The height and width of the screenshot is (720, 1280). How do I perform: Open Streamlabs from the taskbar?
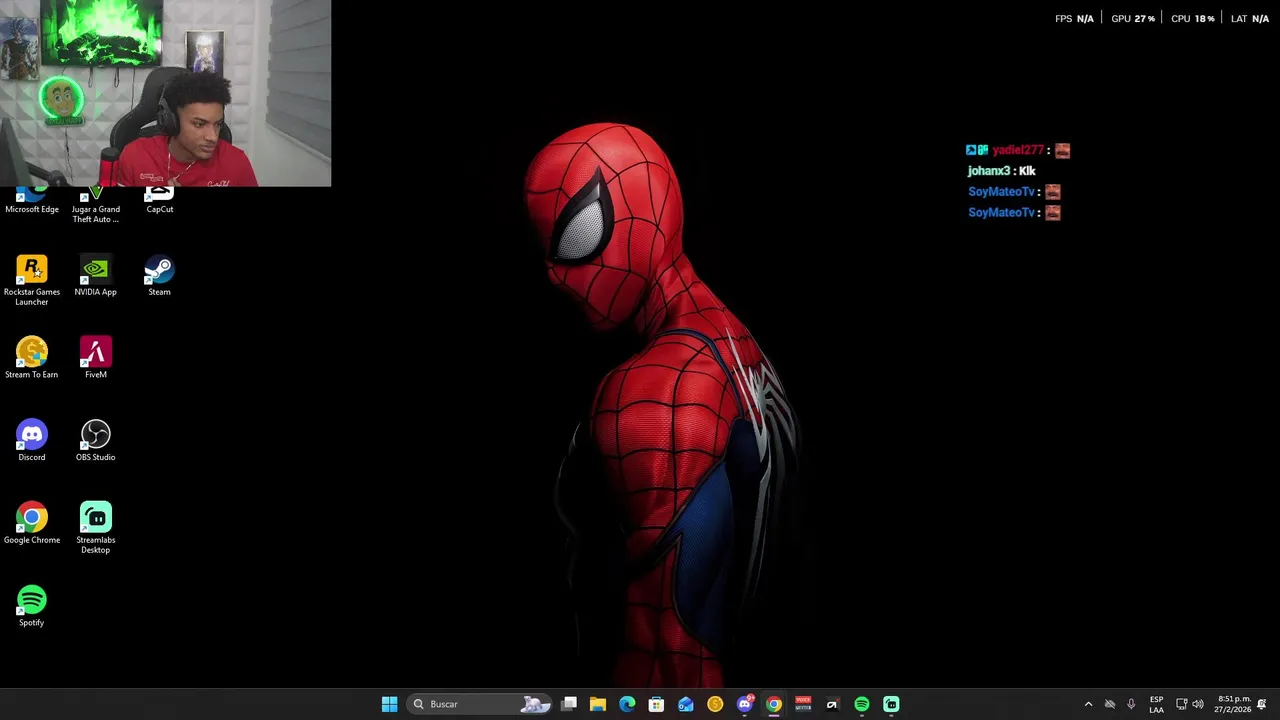891,704
